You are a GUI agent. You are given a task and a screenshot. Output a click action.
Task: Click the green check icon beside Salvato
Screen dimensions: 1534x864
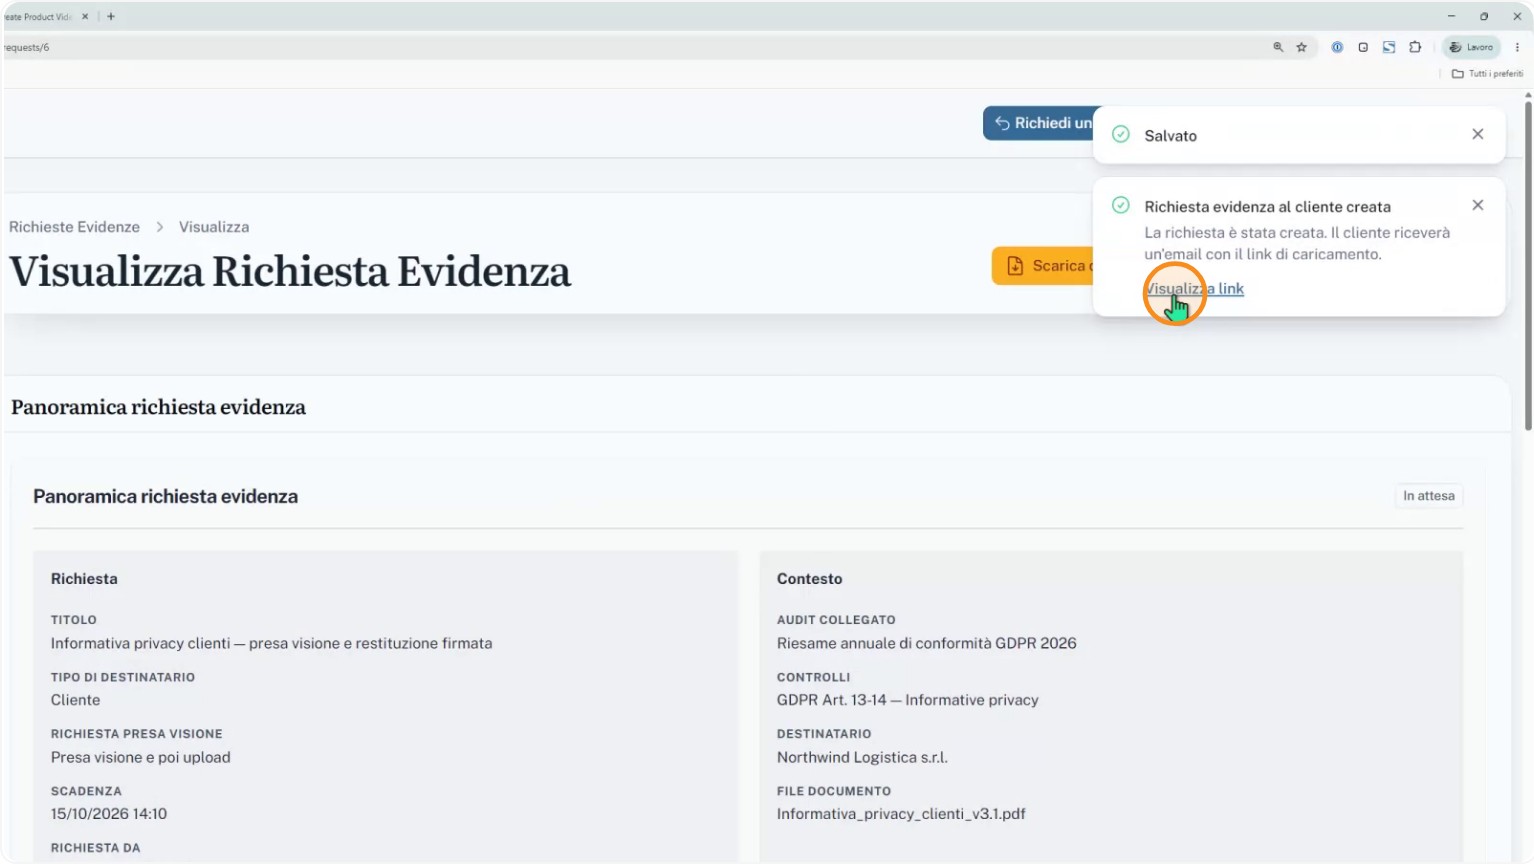1121,134
